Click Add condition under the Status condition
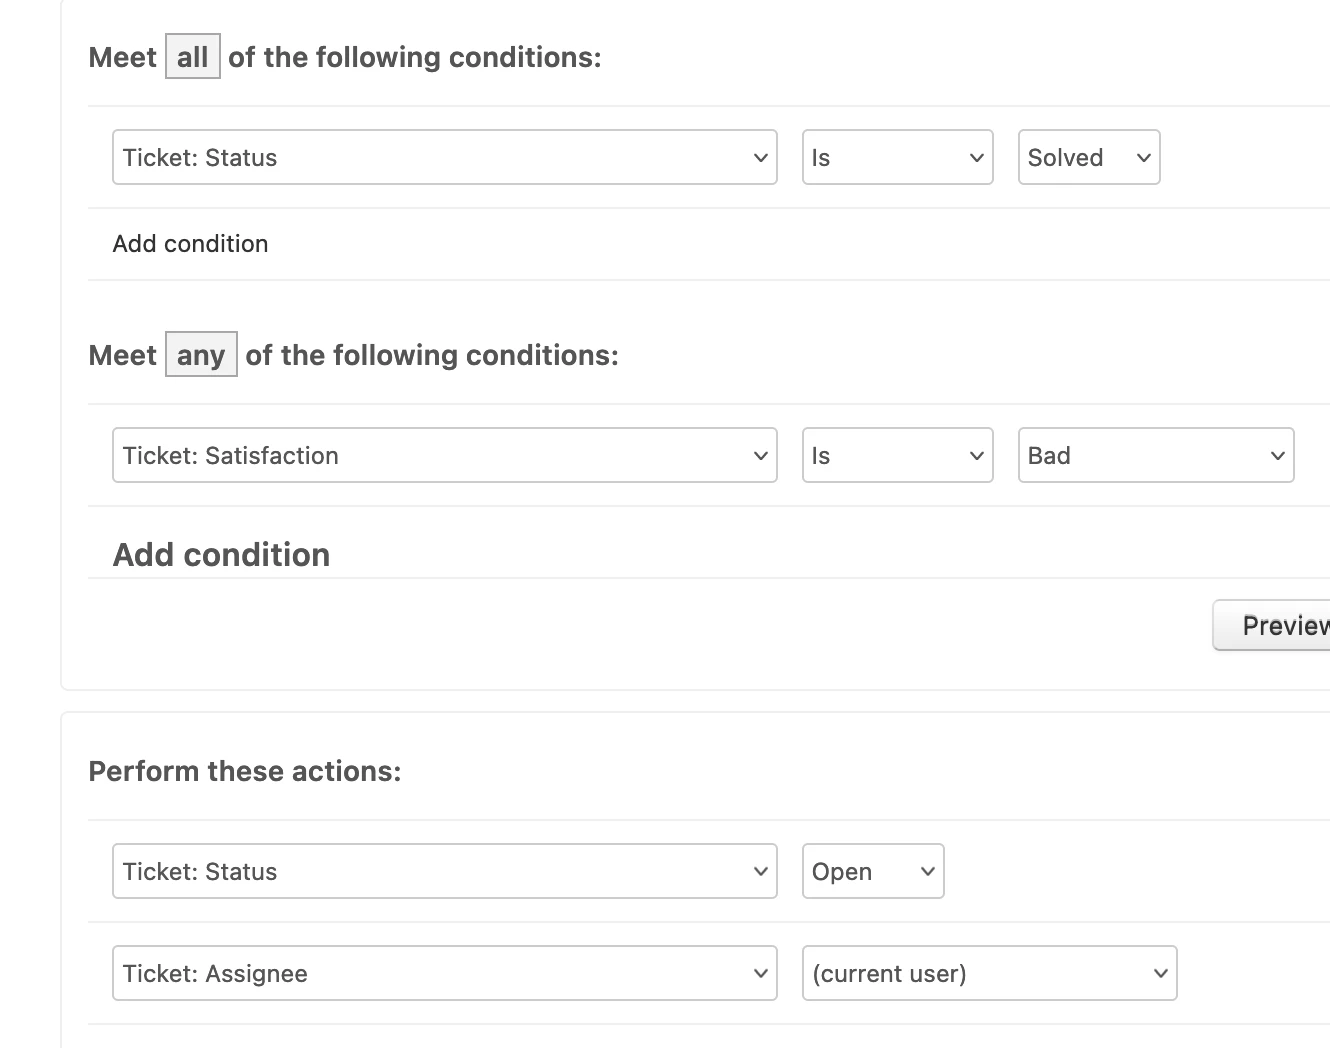 [x=190, y=244]
